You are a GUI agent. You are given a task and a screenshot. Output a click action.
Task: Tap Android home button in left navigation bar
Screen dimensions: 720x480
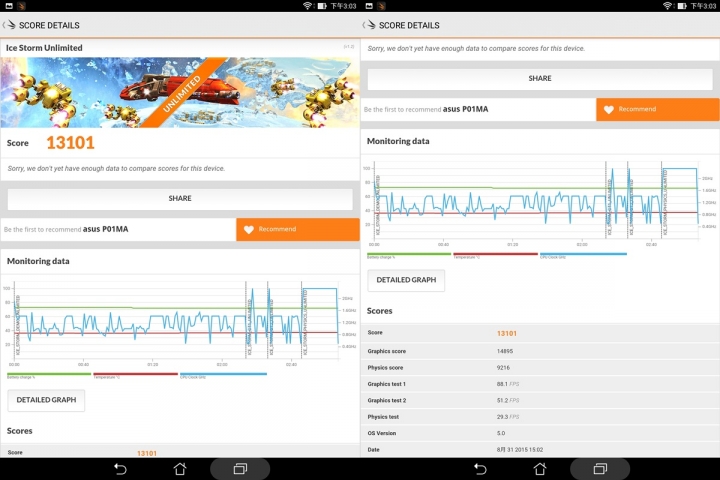pyautogui.click(x=180, y=469)
